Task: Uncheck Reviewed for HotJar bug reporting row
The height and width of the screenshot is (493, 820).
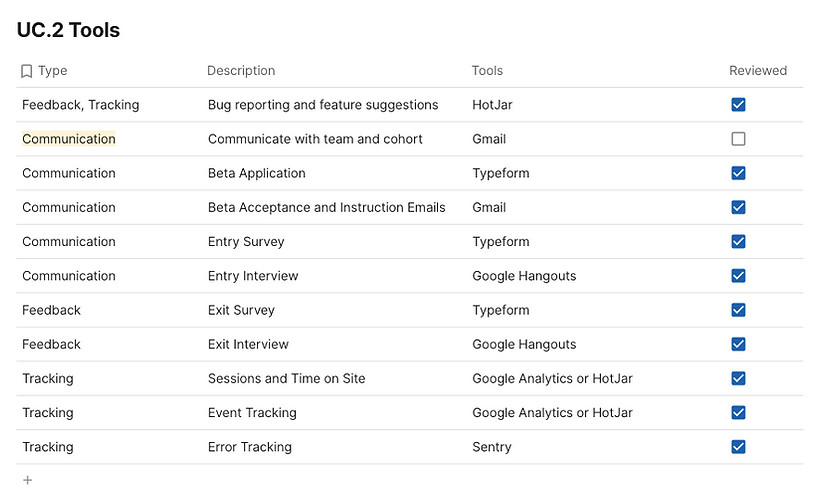Action: pyautogui.click(x=738, y=105)
